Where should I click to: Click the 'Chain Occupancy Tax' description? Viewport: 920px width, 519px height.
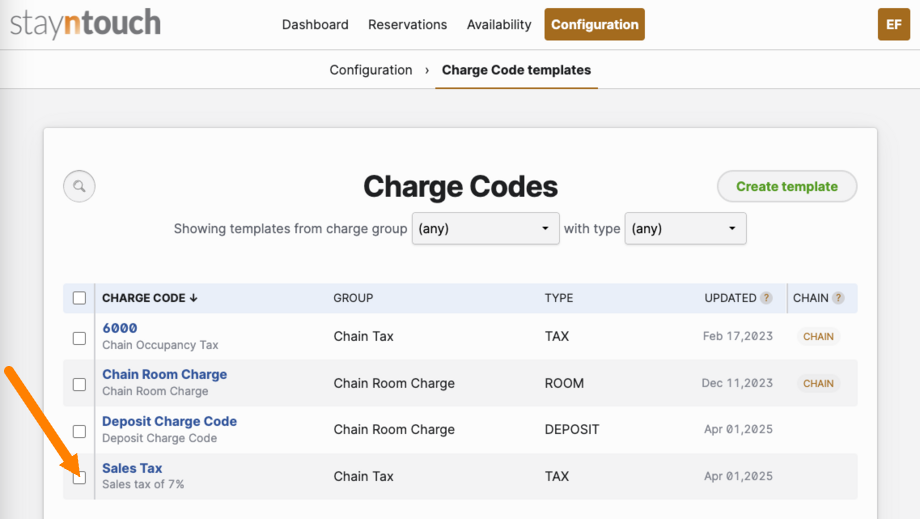tap(160, 345)
